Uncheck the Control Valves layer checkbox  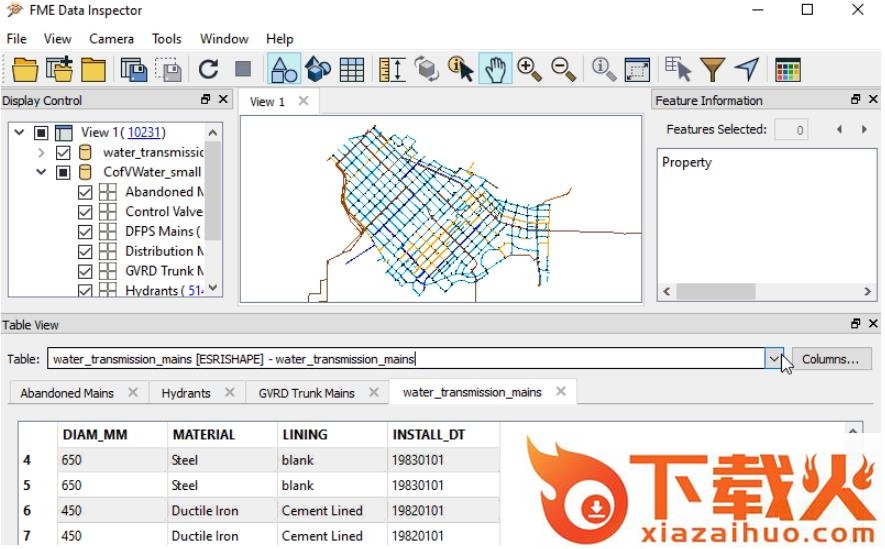coord(85,212)
